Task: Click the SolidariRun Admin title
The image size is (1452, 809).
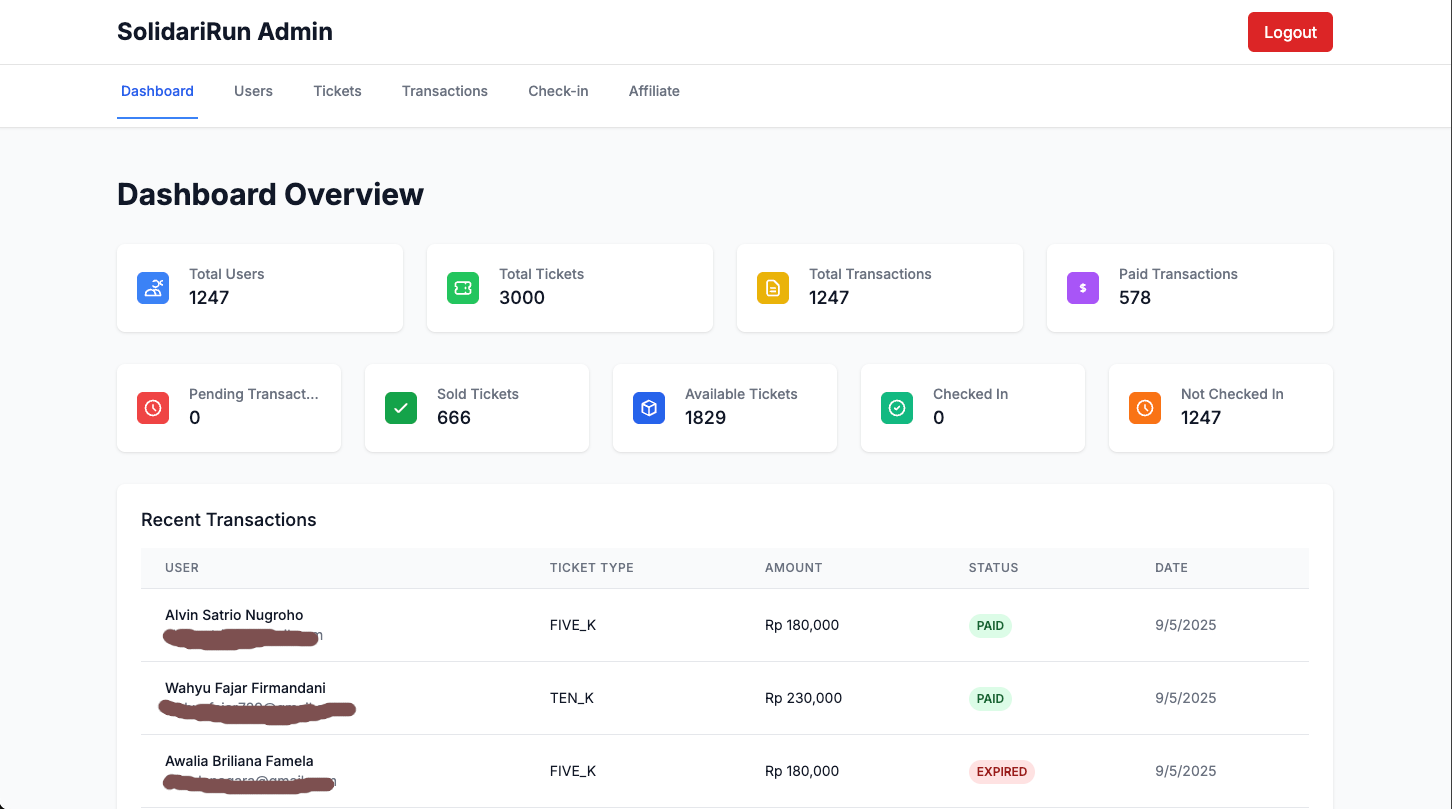Action: pos(225,32)
